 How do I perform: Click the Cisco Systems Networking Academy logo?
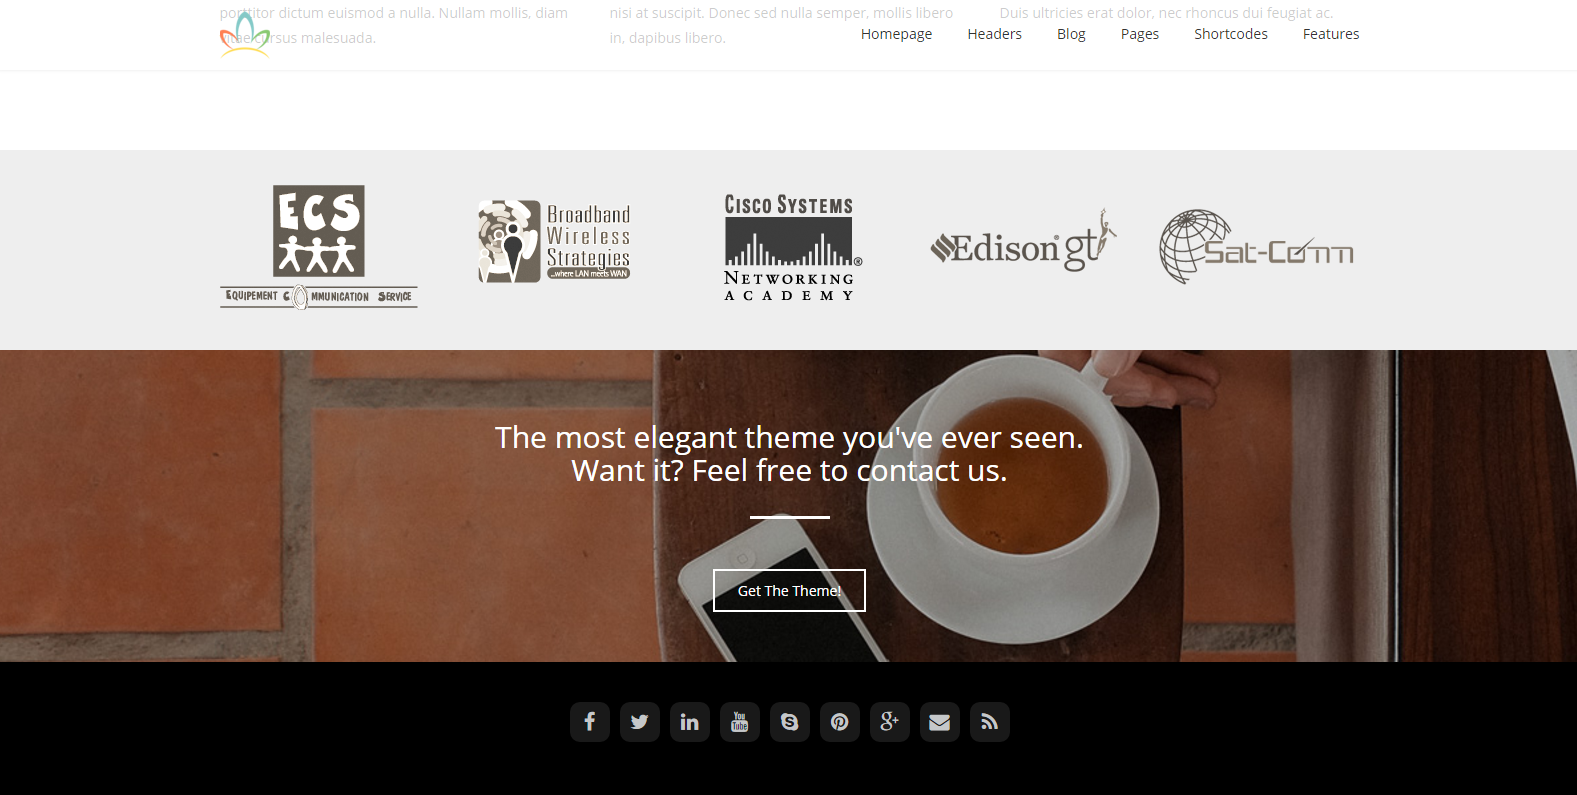click(x=790, y=247)
